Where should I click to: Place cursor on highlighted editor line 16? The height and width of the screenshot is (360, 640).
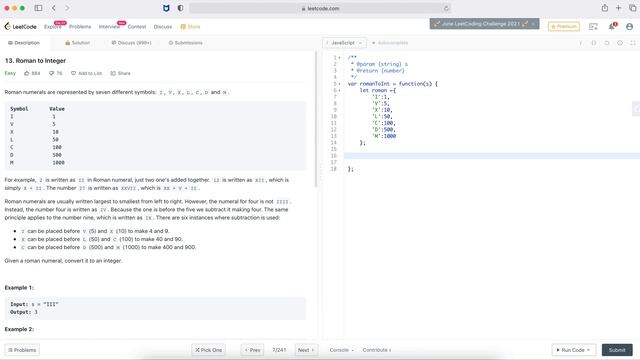pyautogui.click(x=492, y=156)
